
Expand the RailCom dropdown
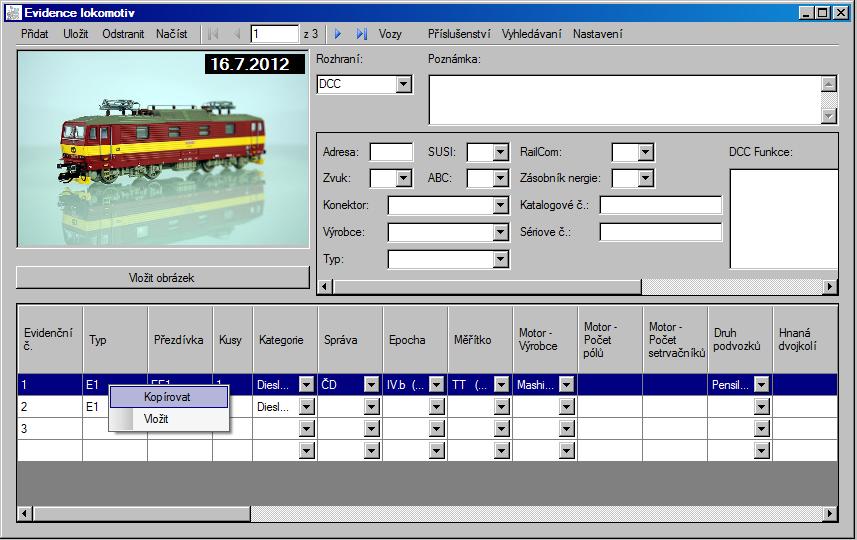click(x=645, y=153)
